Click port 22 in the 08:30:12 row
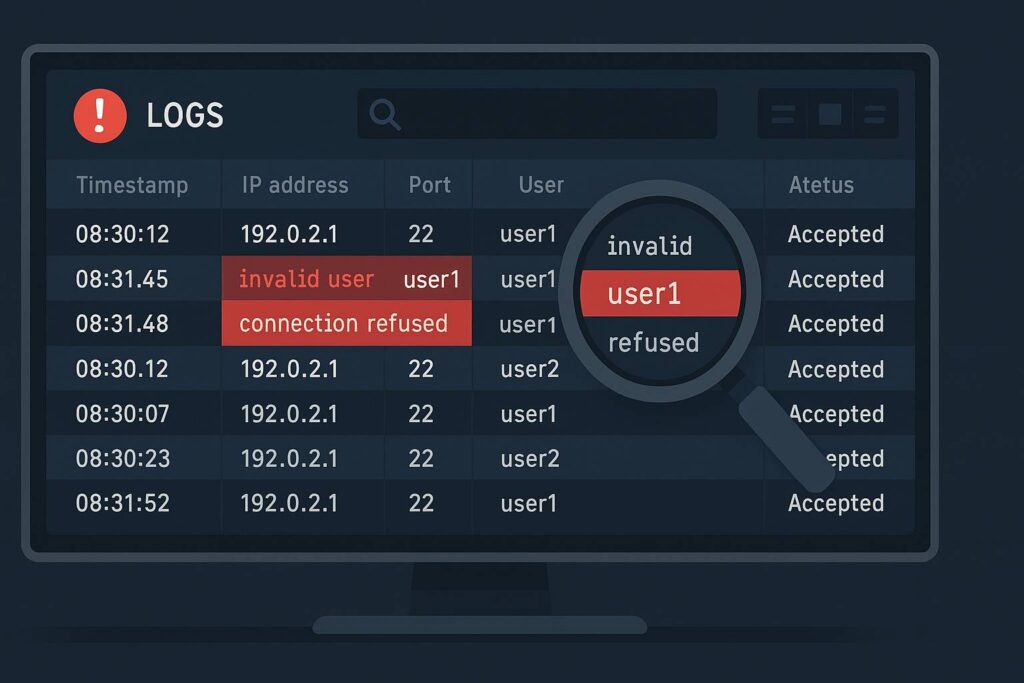 [x=421, y=234]
